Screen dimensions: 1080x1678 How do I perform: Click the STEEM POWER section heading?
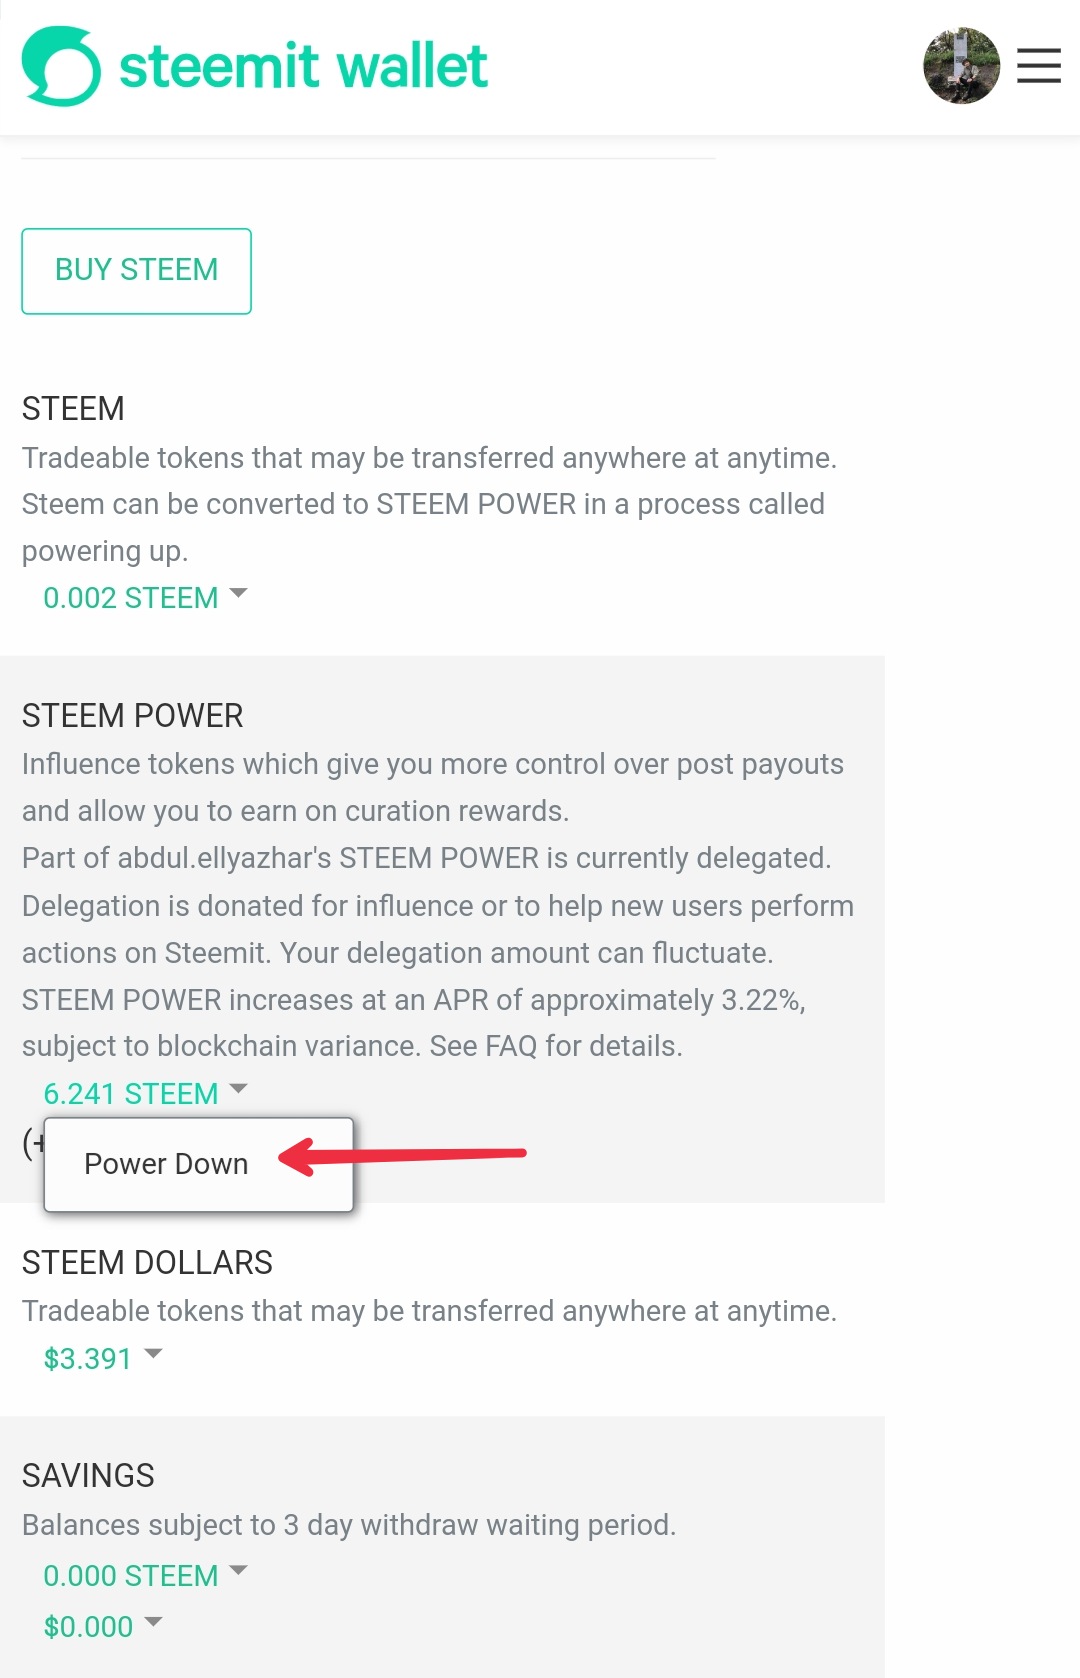coord(133,716)
